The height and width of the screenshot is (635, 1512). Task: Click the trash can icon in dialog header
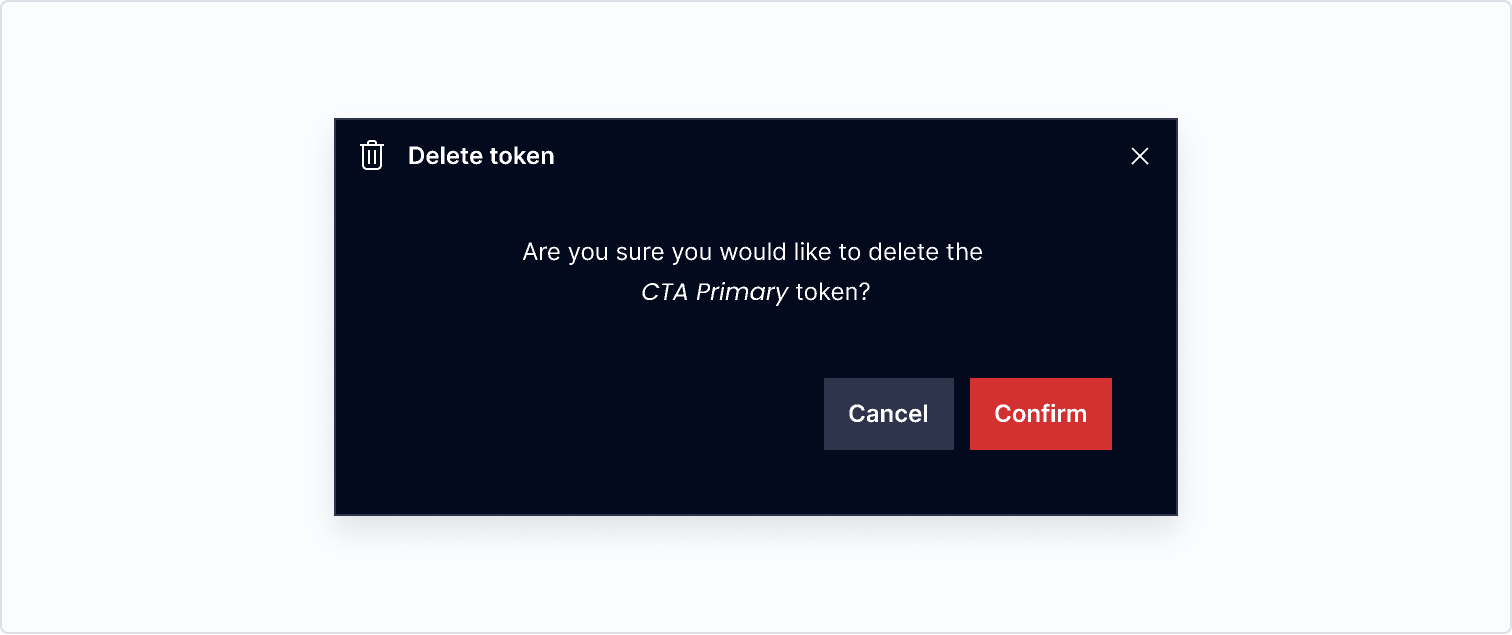coord(372,156)
